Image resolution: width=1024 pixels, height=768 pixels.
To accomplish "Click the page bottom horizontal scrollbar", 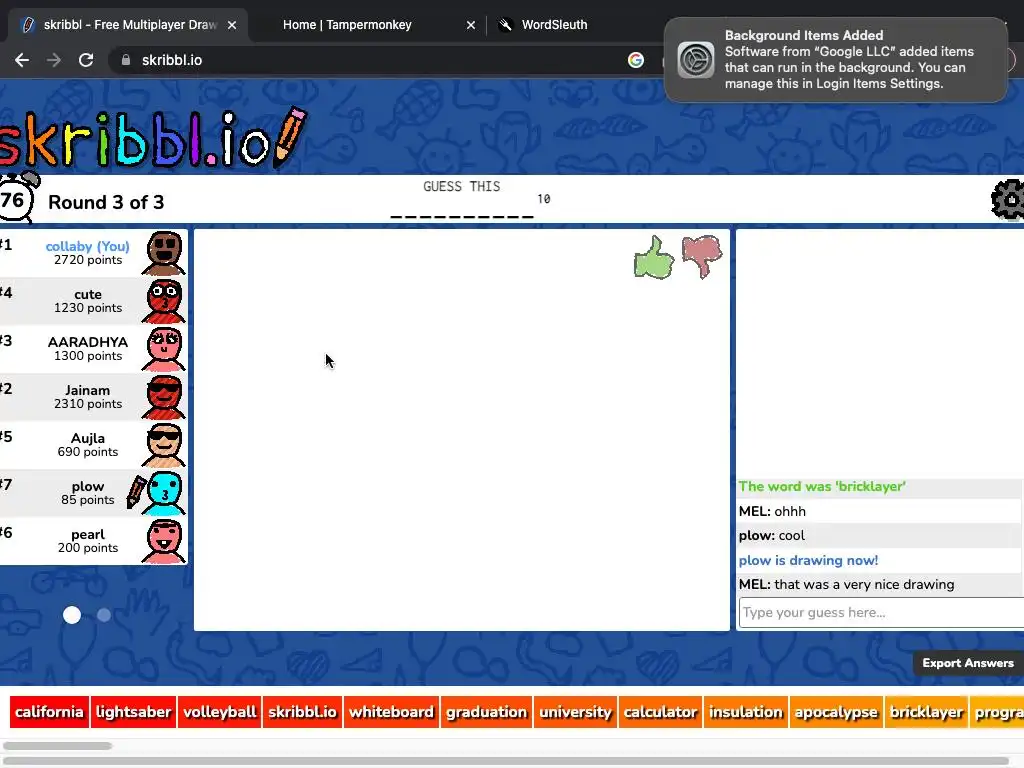I will (x=507, y=761).
